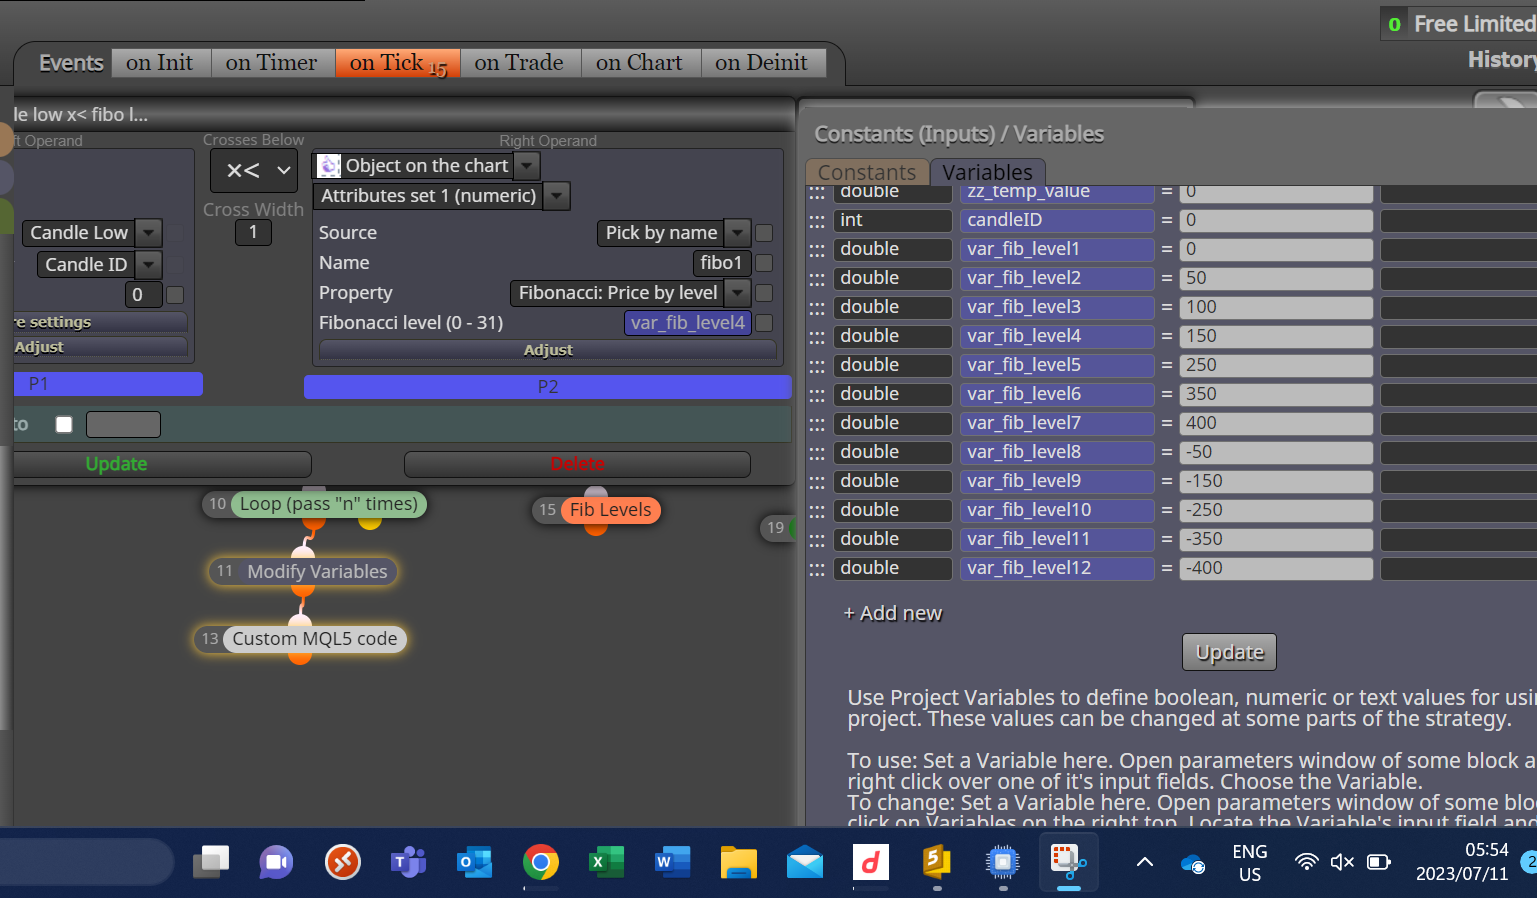1537x898 pixels.
Task: Expand the right operand Adjust section
Action: (548, 350)
